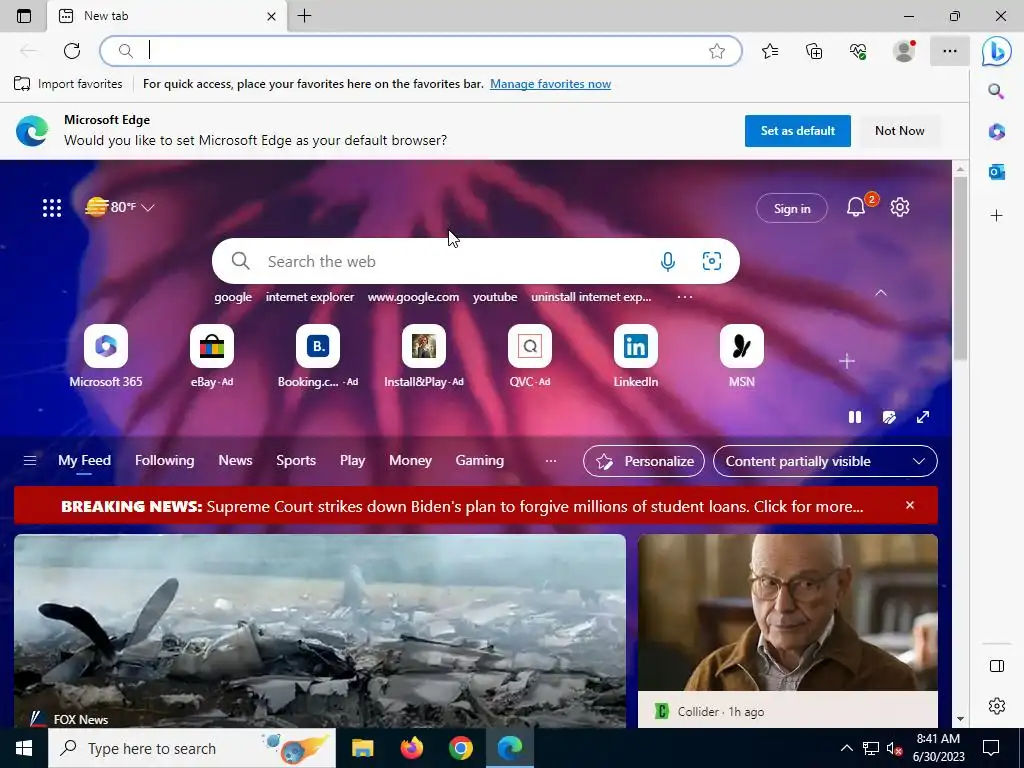Viewport: 1024px width, 768px height.
Task: Click the Personalize button
Action: tap(643, 461)
